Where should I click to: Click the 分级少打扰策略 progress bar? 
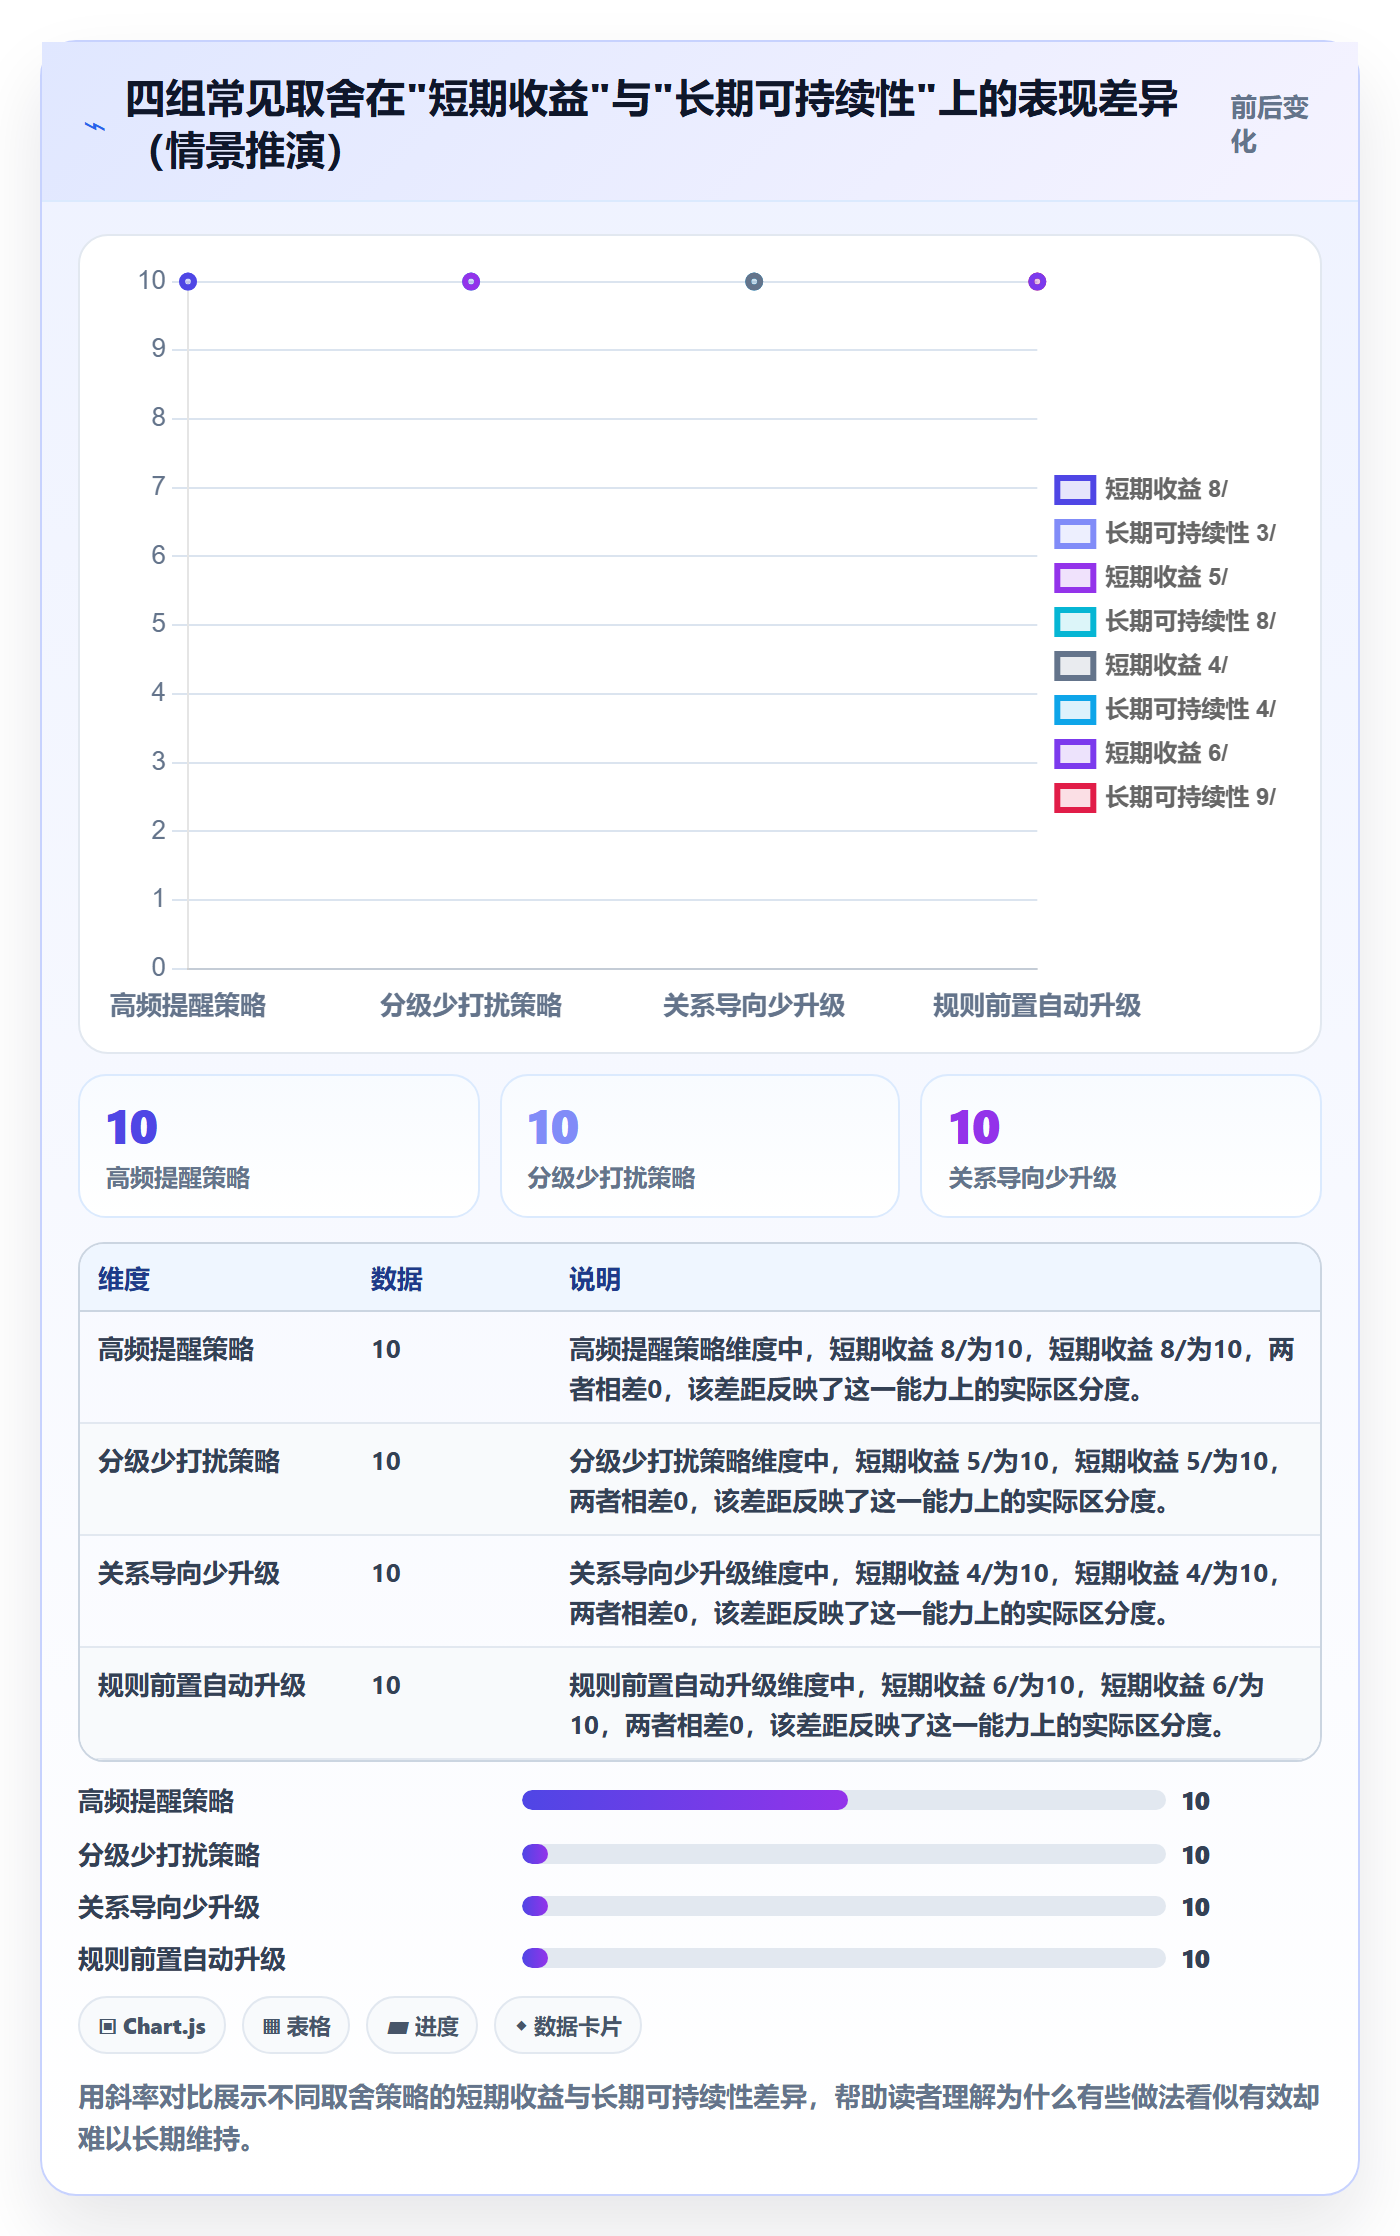844,1854
